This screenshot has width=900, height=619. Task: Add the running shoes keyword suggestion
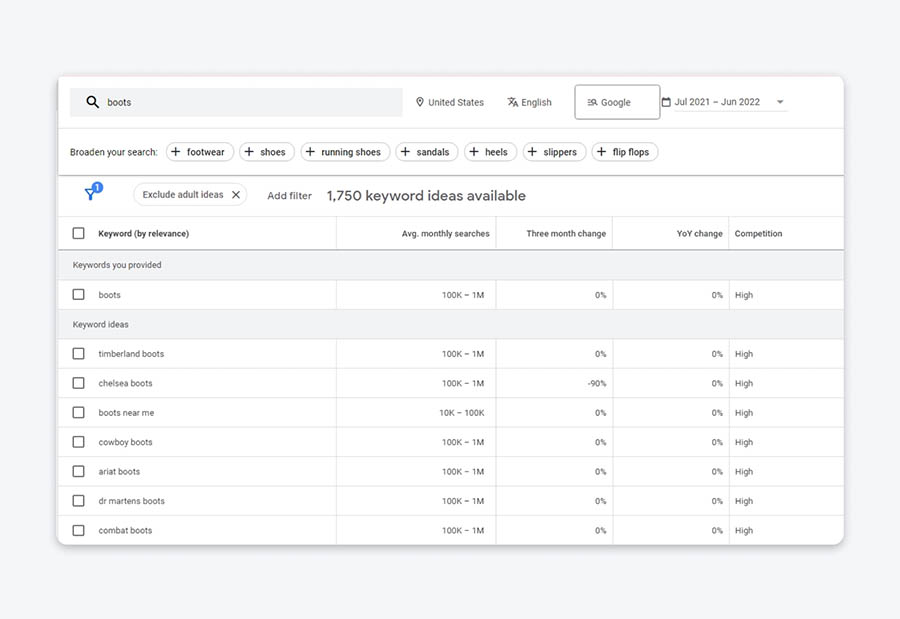(344, 152)
